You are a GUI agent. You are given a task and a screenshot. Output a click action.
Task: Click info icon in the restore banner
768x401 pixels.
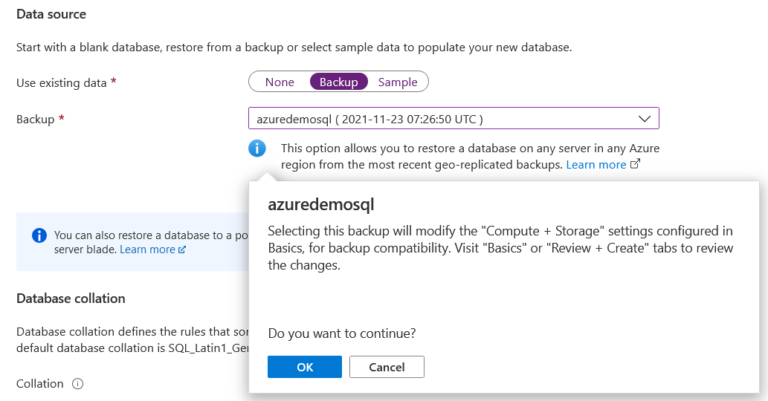coord(39,235)
